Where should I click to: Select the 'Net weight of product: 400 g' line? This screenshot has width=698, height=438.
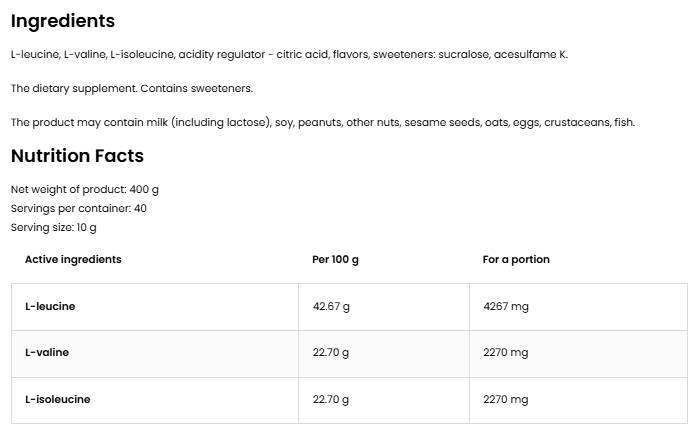[x=85, y=189]
